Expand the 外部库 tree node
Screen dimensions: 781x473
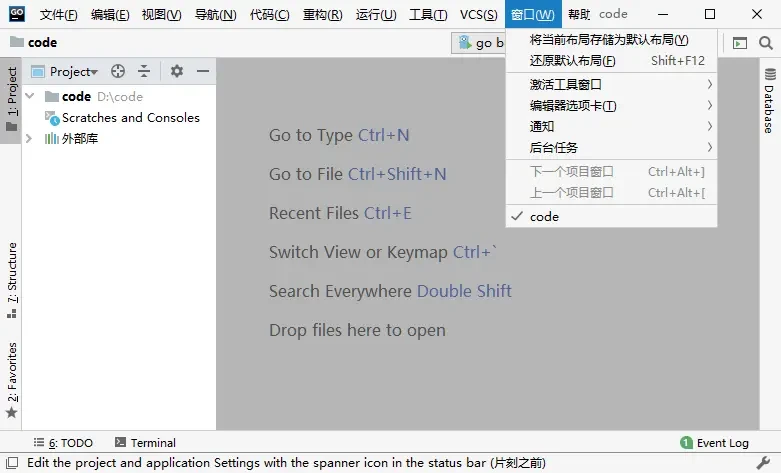tap(30, 139)
